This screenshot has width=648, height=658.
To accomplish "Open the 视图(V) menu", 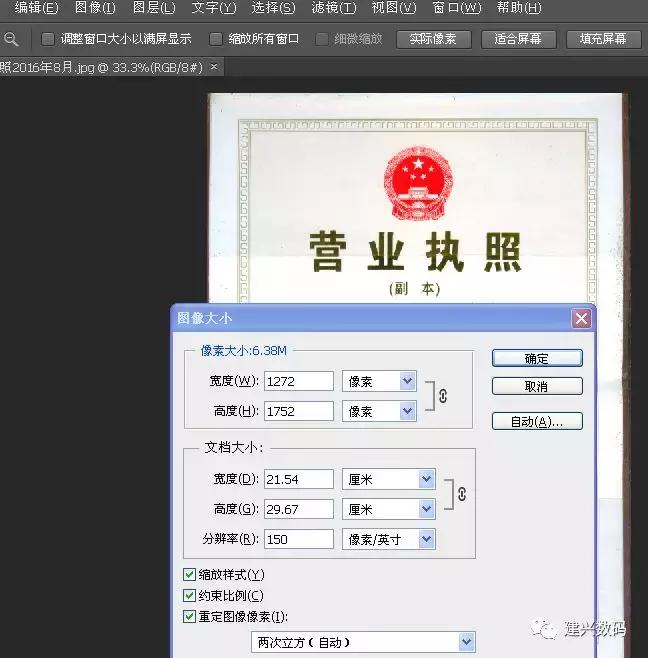I will point(394,8).
